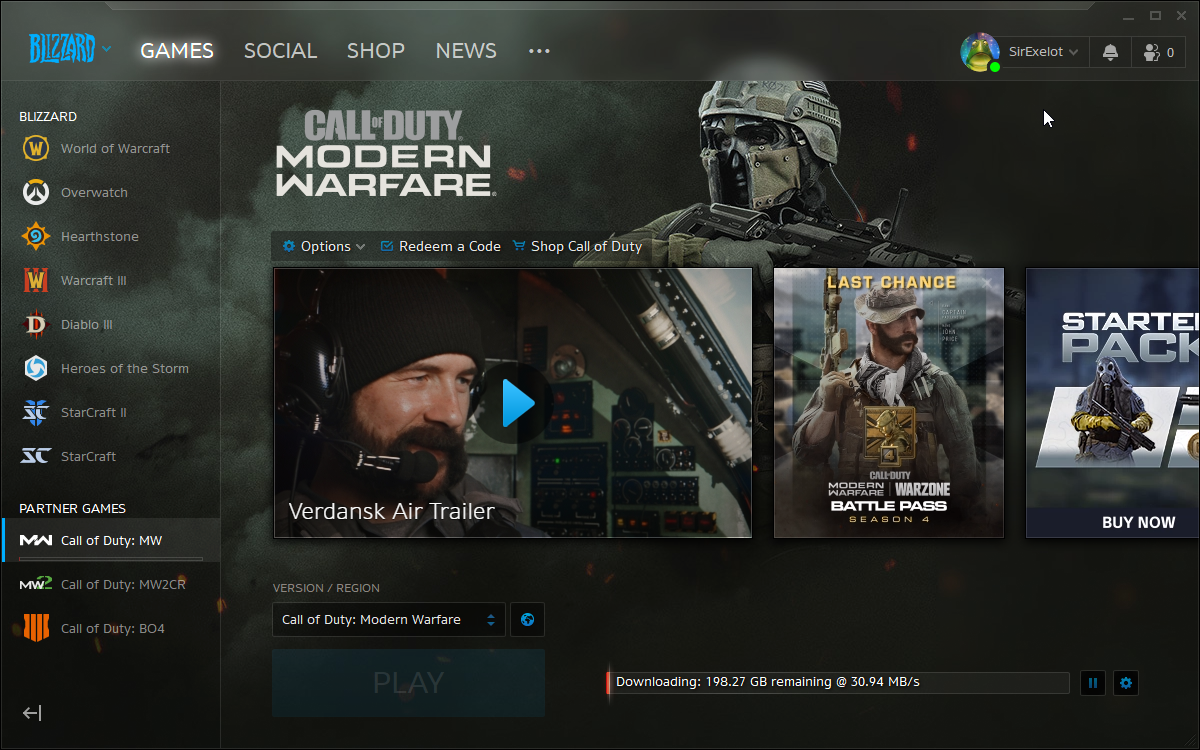Open the Version/Region game selector
This screenshot has height=750, width=1200.
389,620
